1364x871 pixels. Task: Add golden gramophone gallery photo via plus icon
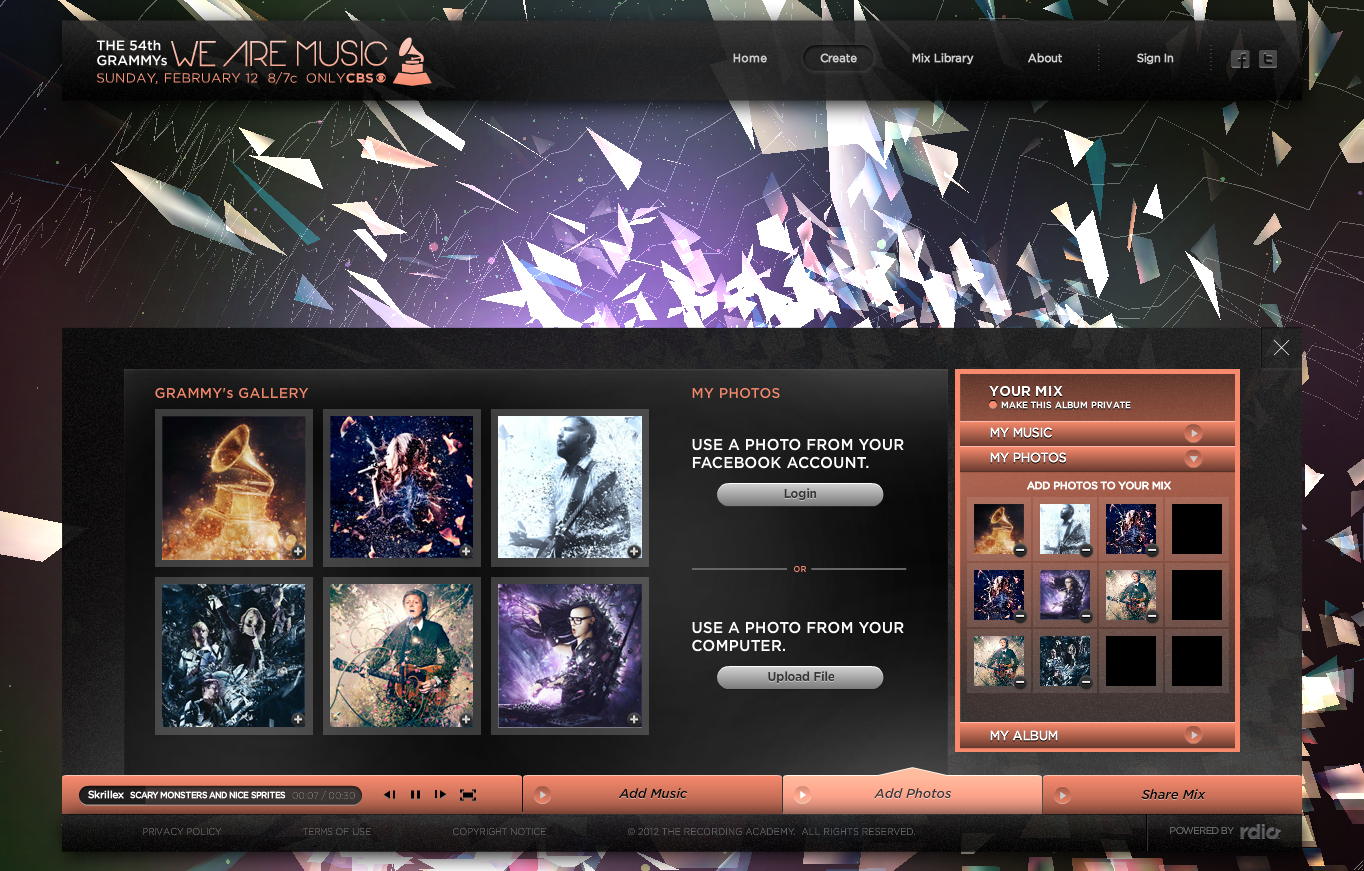pos(298,551)
